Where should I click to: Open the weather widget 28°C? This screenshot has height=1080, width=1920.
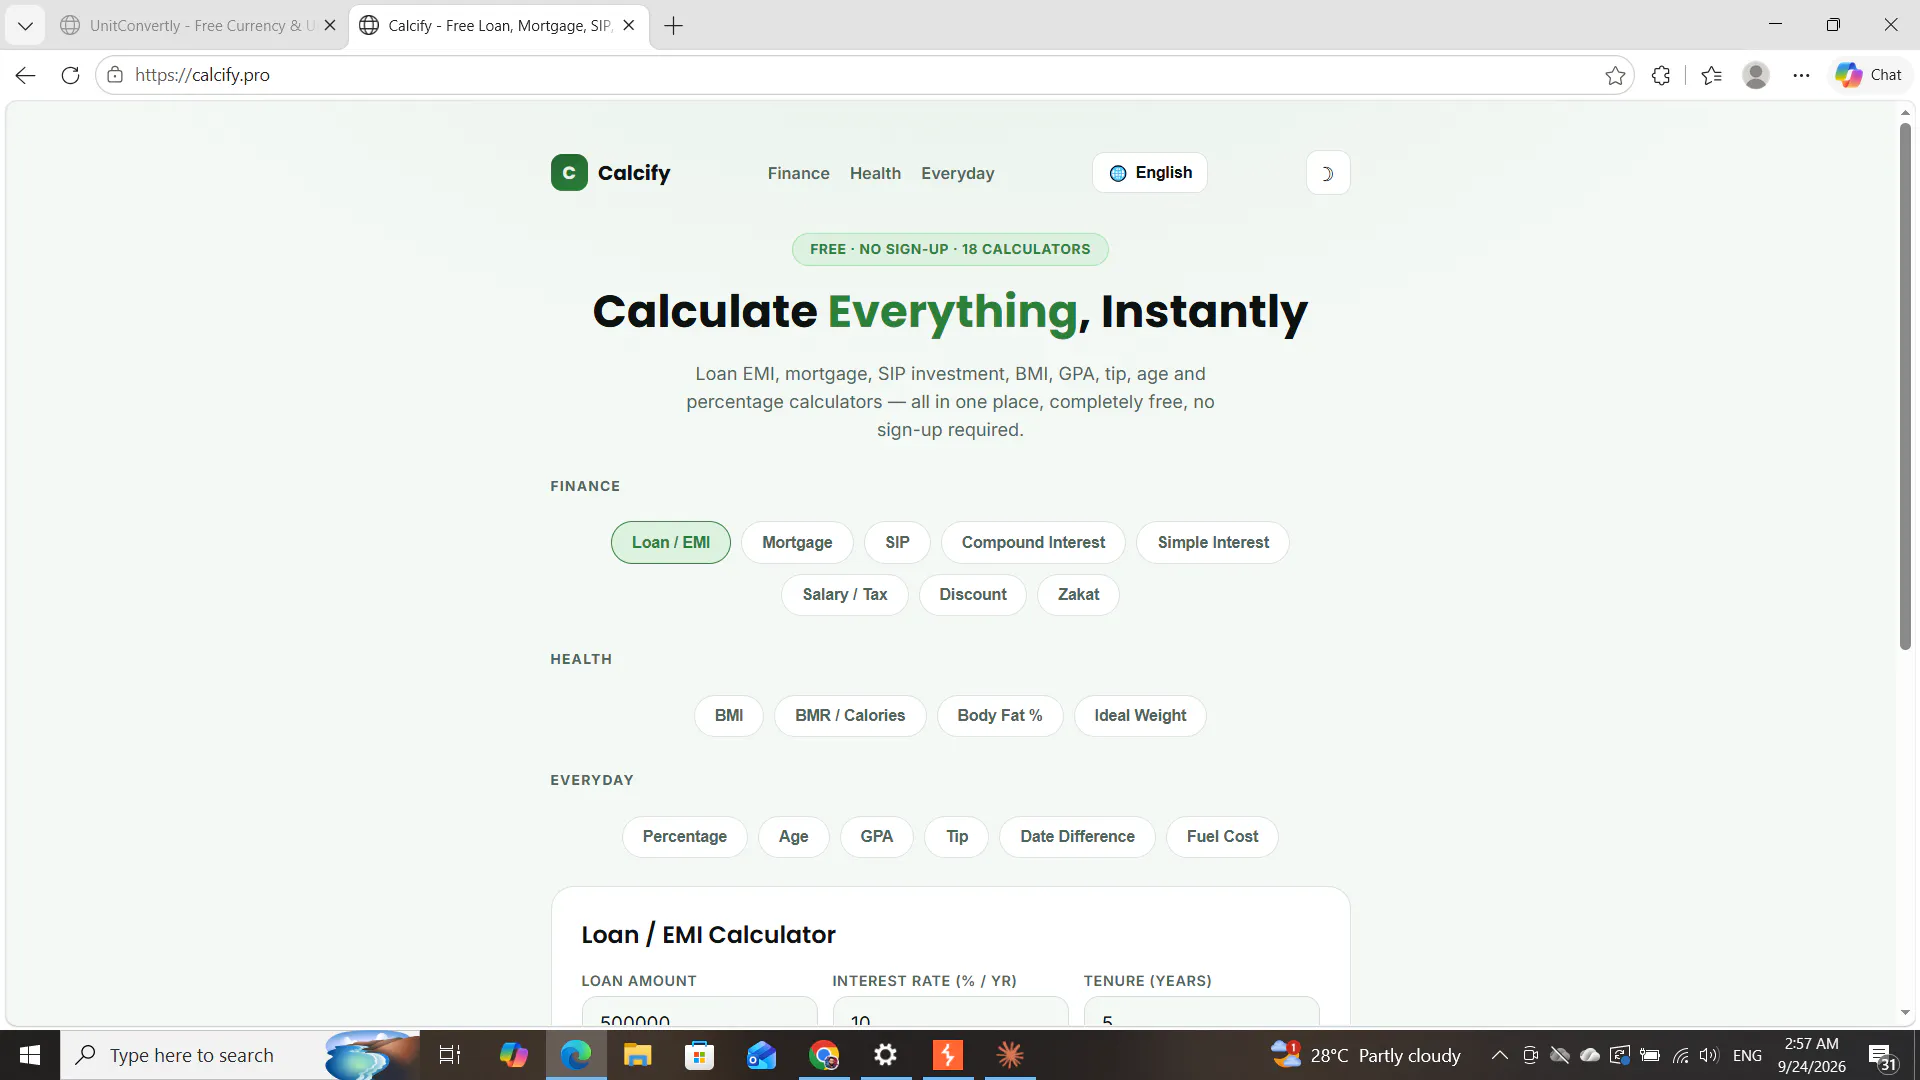tap(1365, 1055)
